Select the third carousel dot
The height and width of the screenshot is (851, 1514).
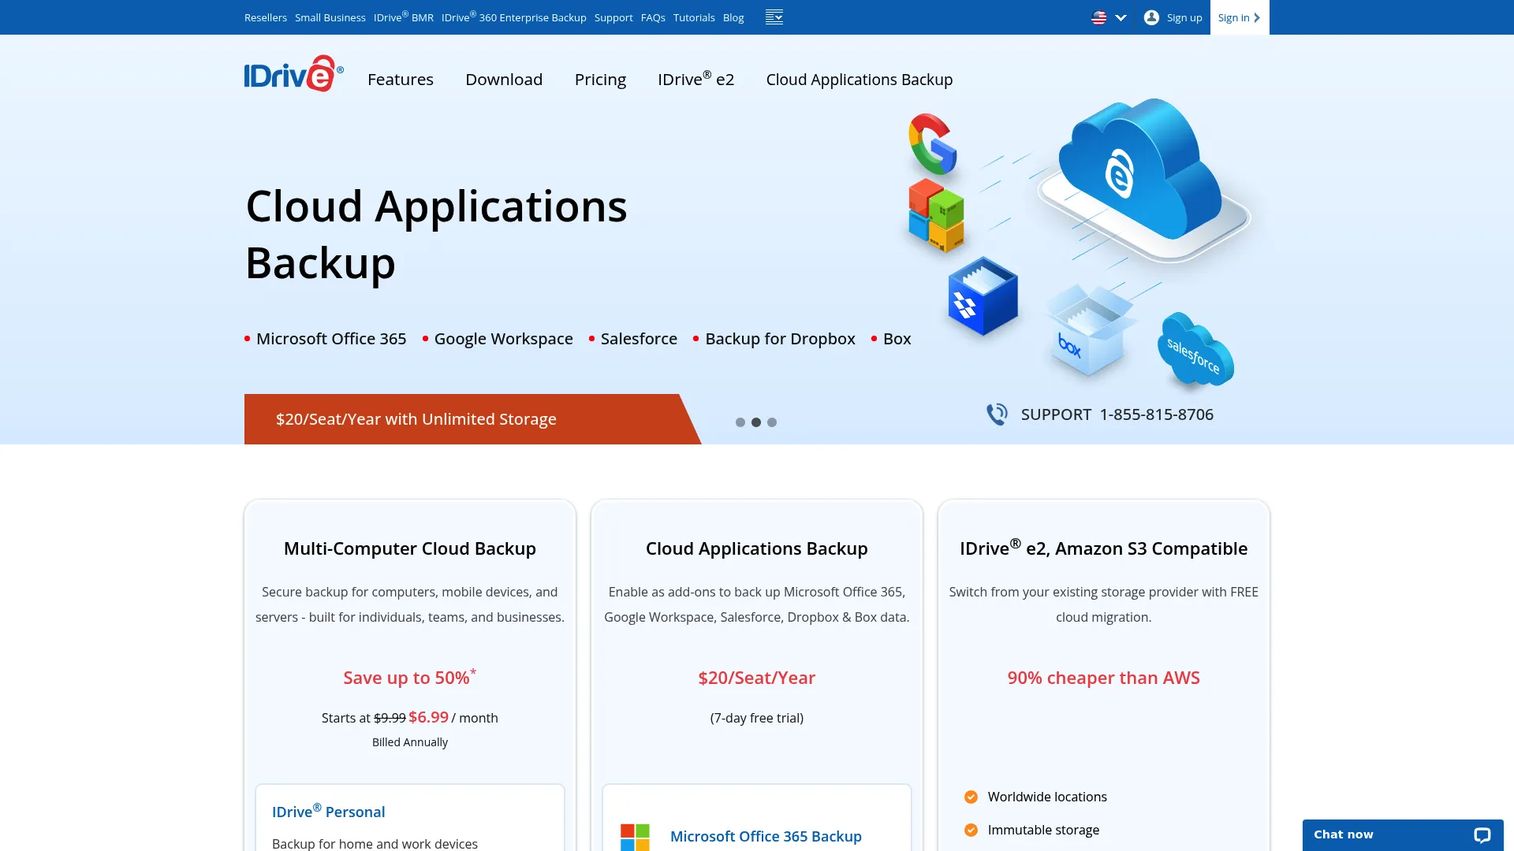coord(772,422)
